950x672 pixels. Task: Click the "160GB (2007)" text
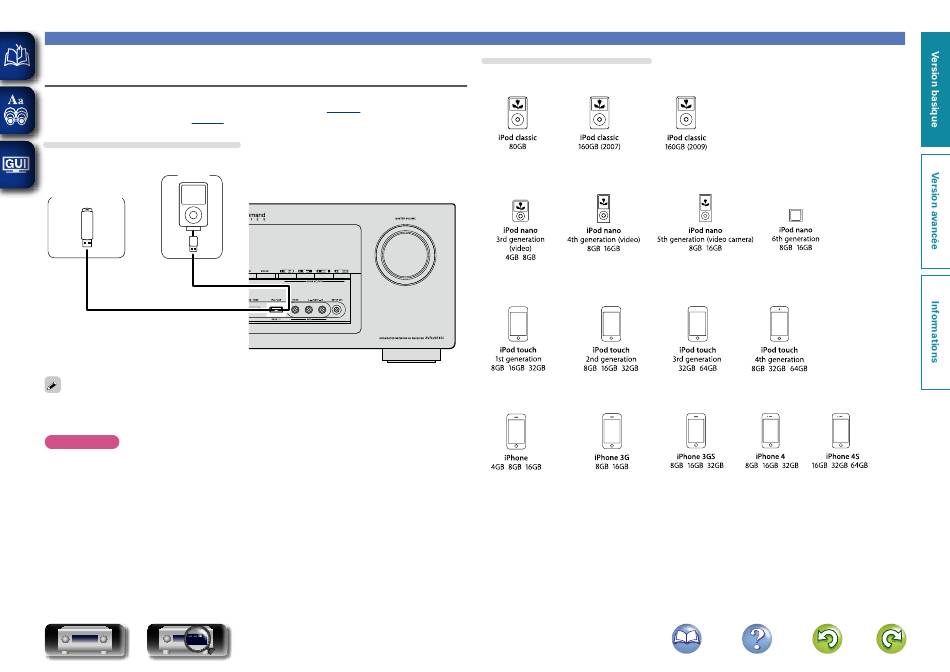pyautogui.click(x=599, y=147)
